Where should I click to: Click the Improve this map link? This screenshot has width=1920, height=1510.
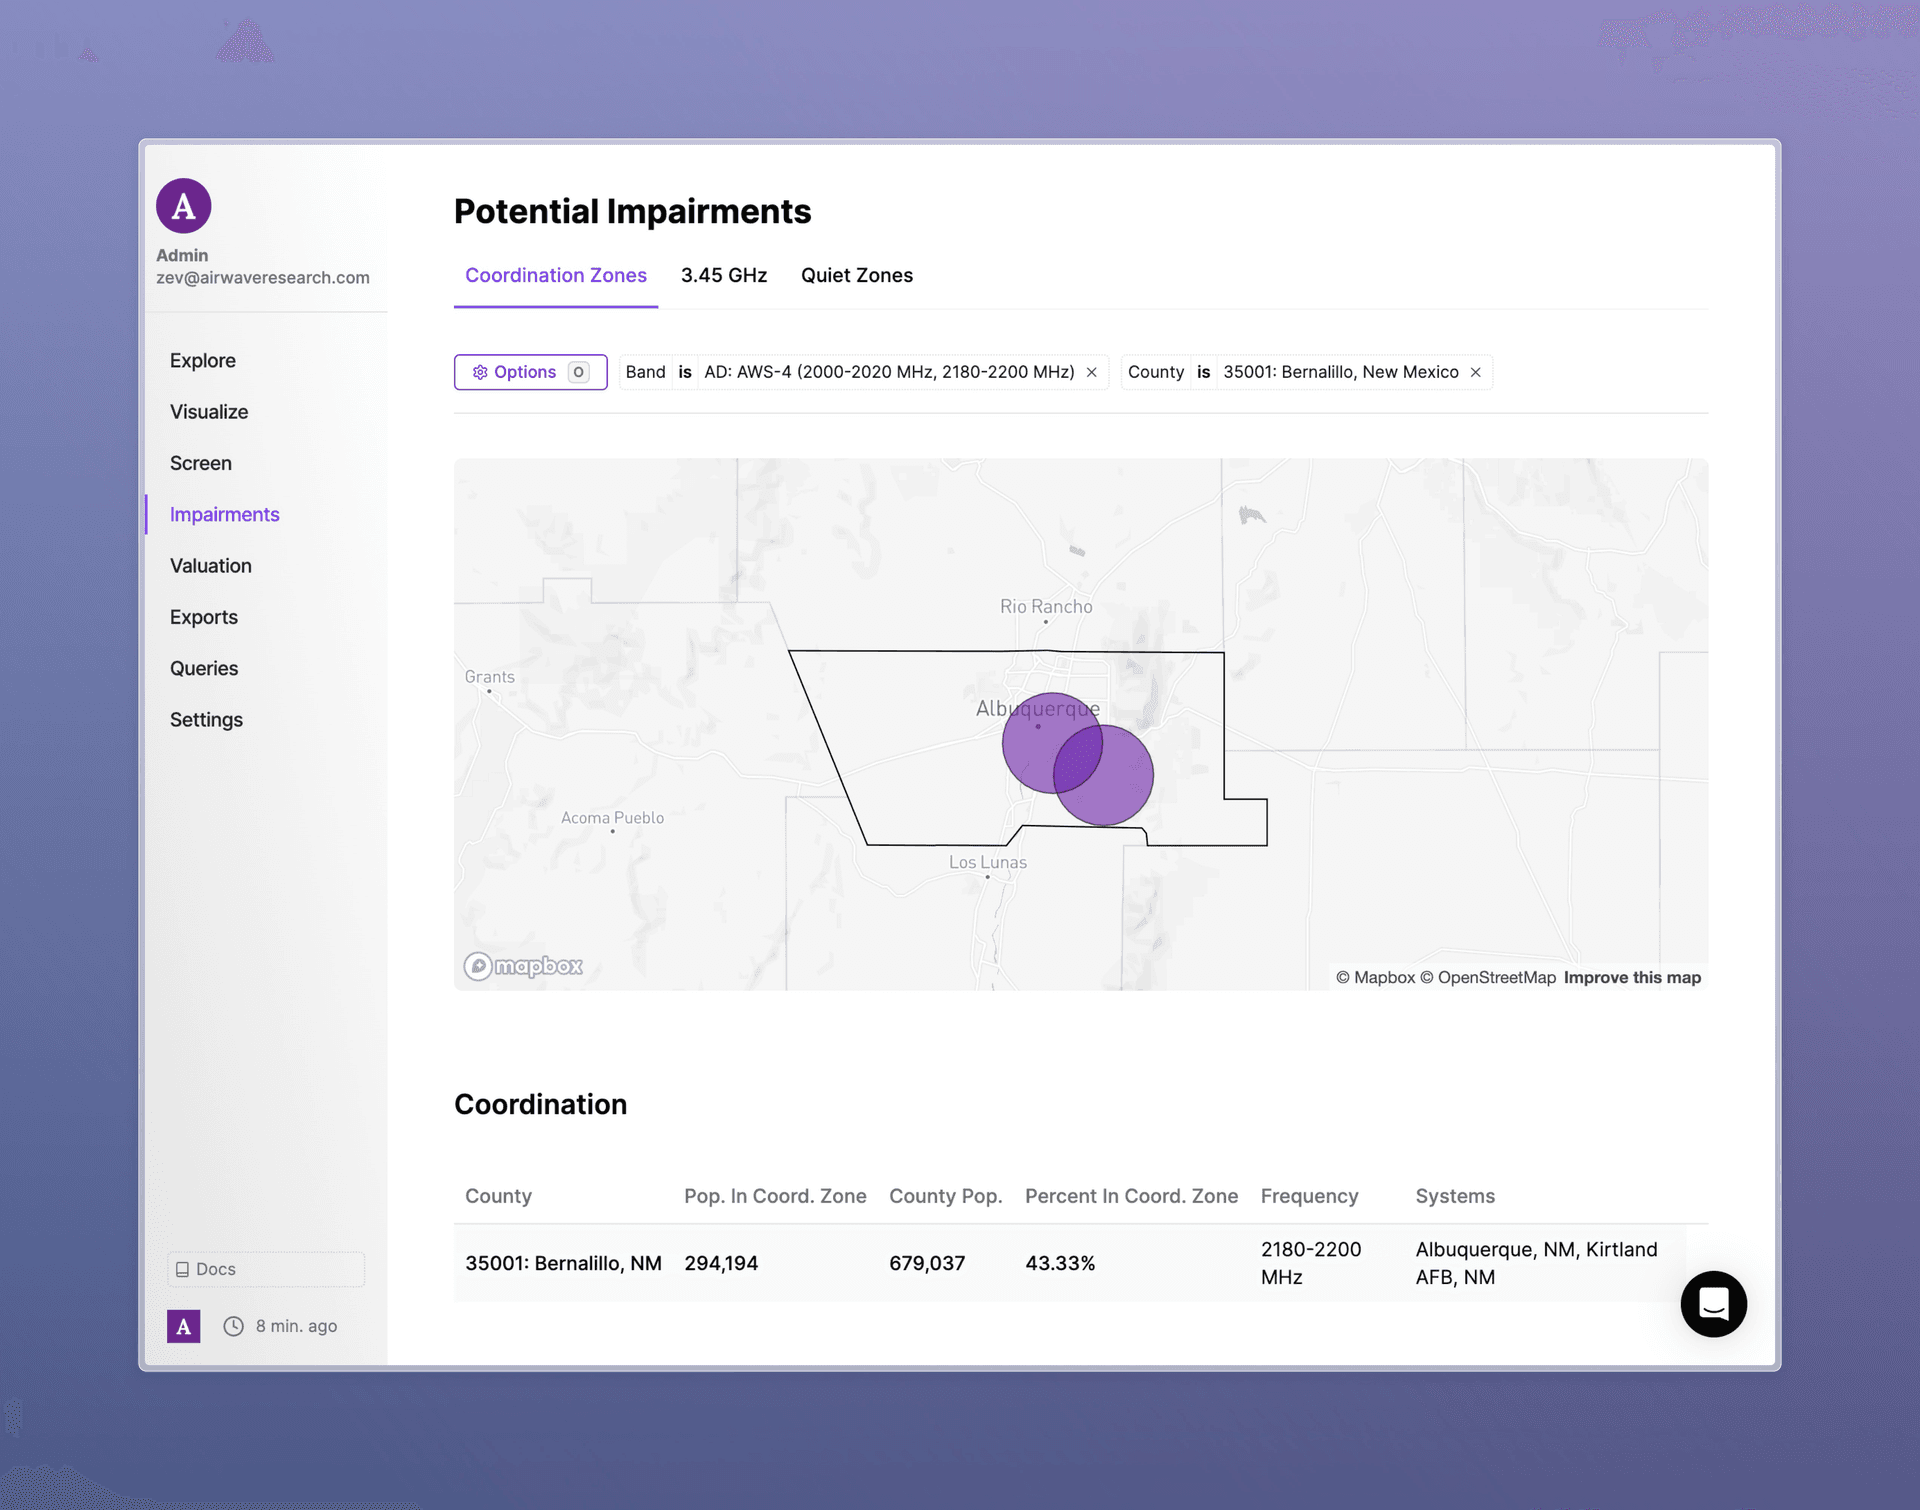pos(1632,977)
